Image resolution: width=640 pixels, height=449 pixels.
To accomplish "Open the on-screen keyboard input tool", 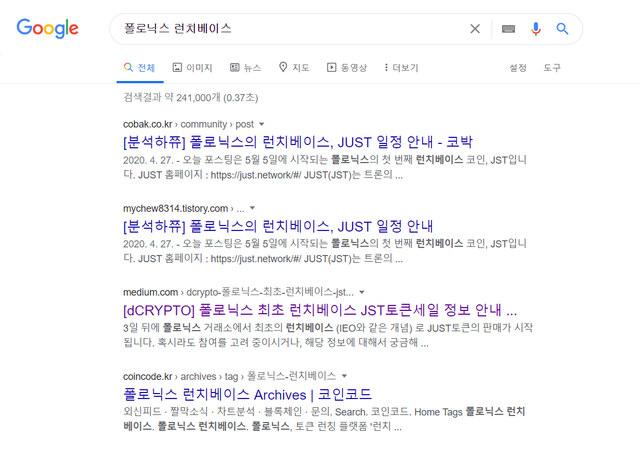I will coord(508,29).
